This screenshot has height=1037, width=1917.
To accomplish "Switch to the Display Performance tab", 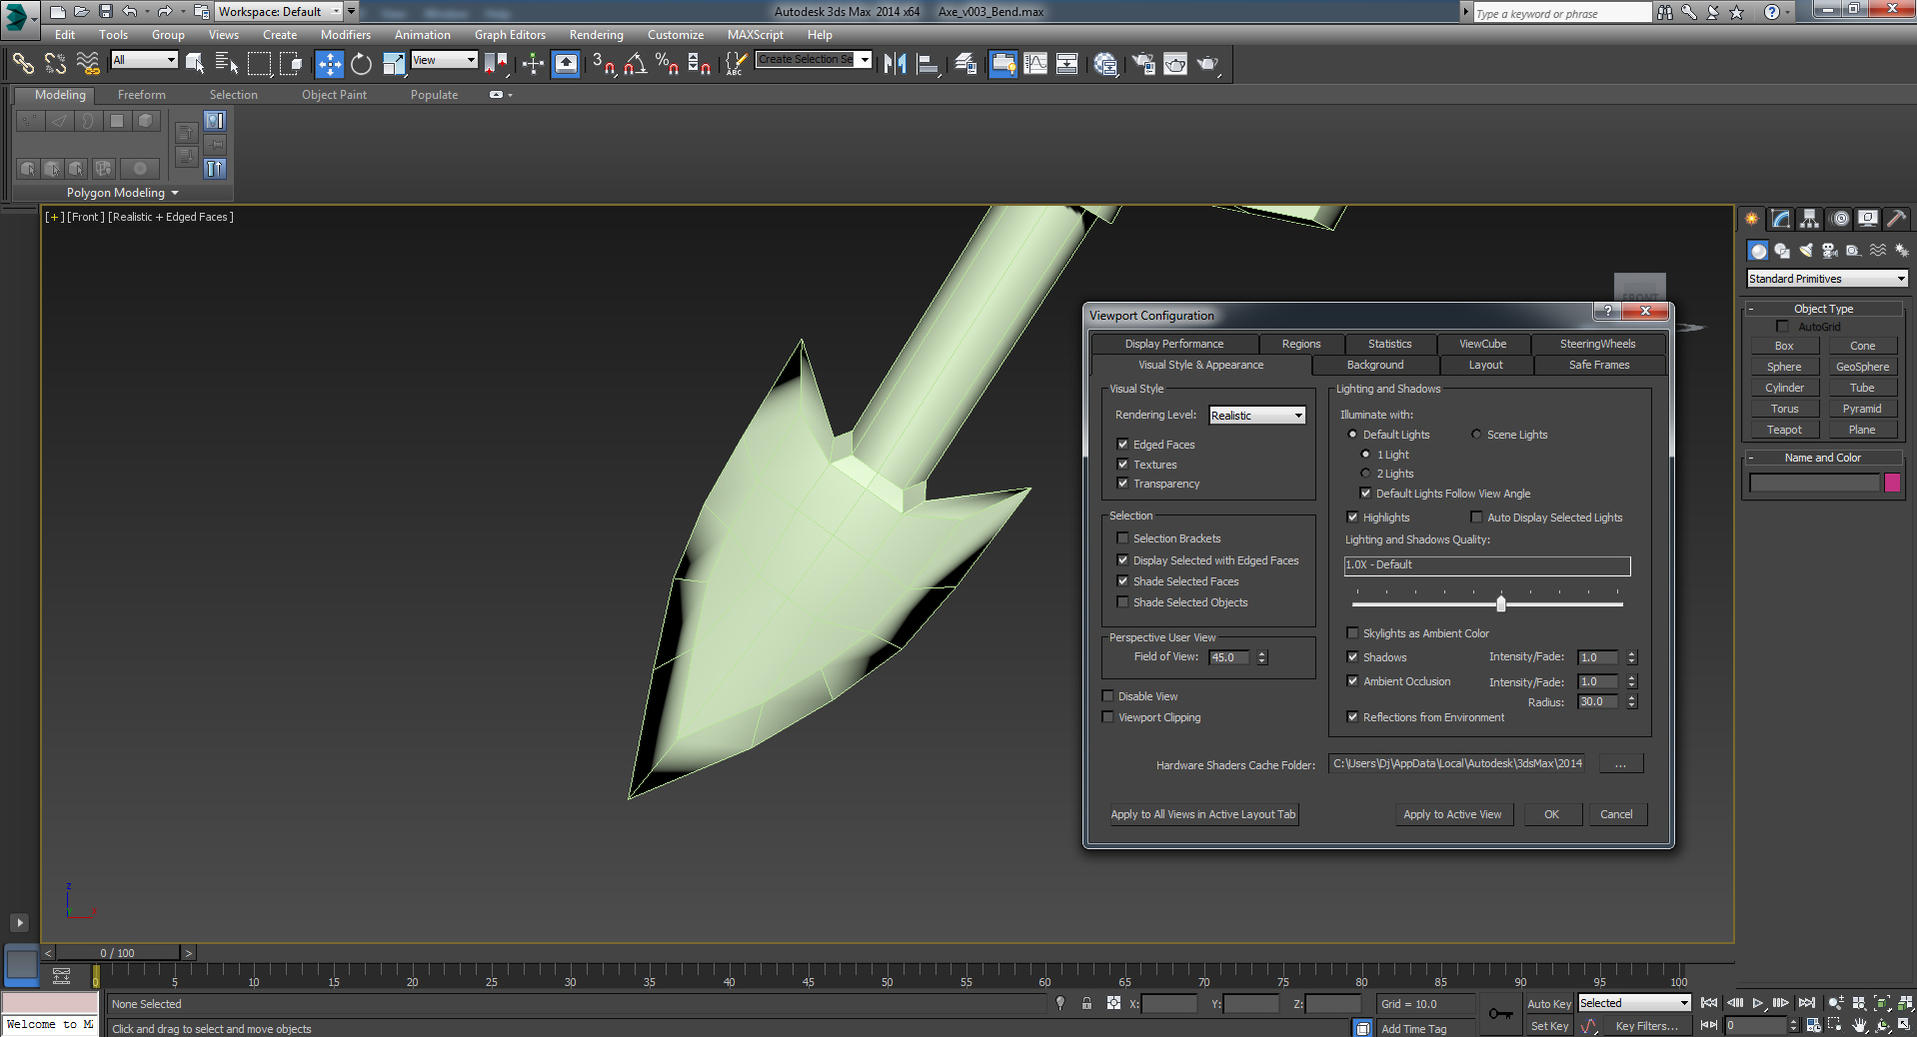I will coord(1173,343).
